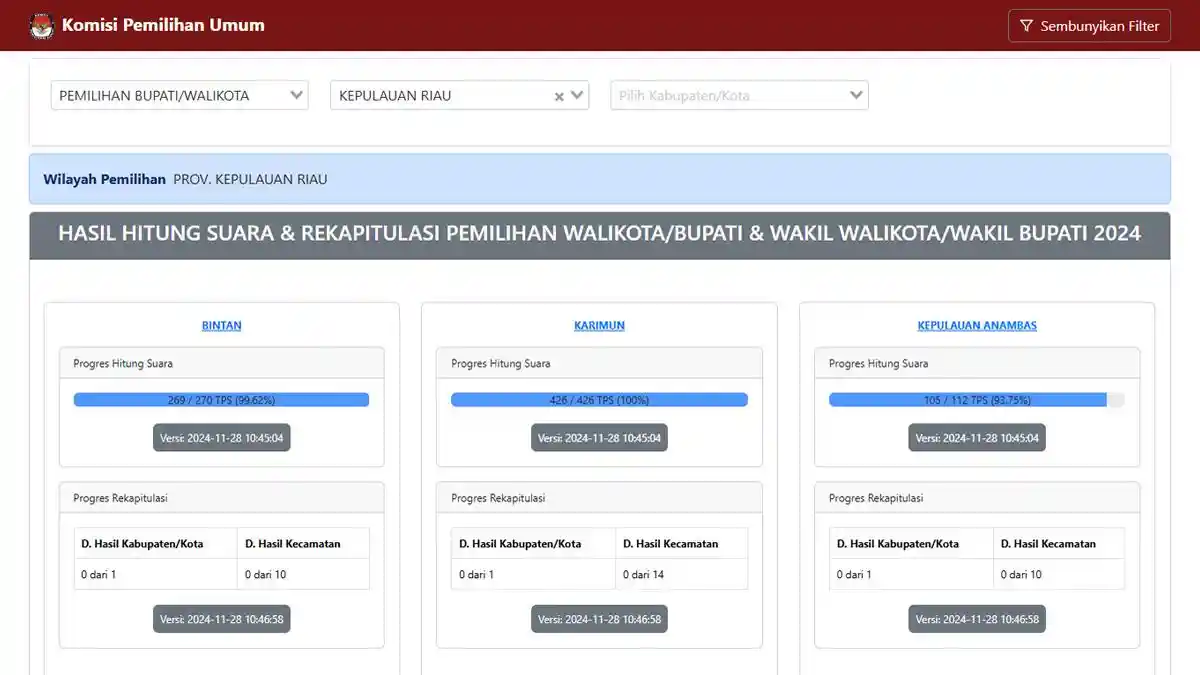Click the 'Hasil Hitung Suara & Rekapitulasi' banner title
Viewport: 1200px width, 675px height.
click(x=599, y=234)
